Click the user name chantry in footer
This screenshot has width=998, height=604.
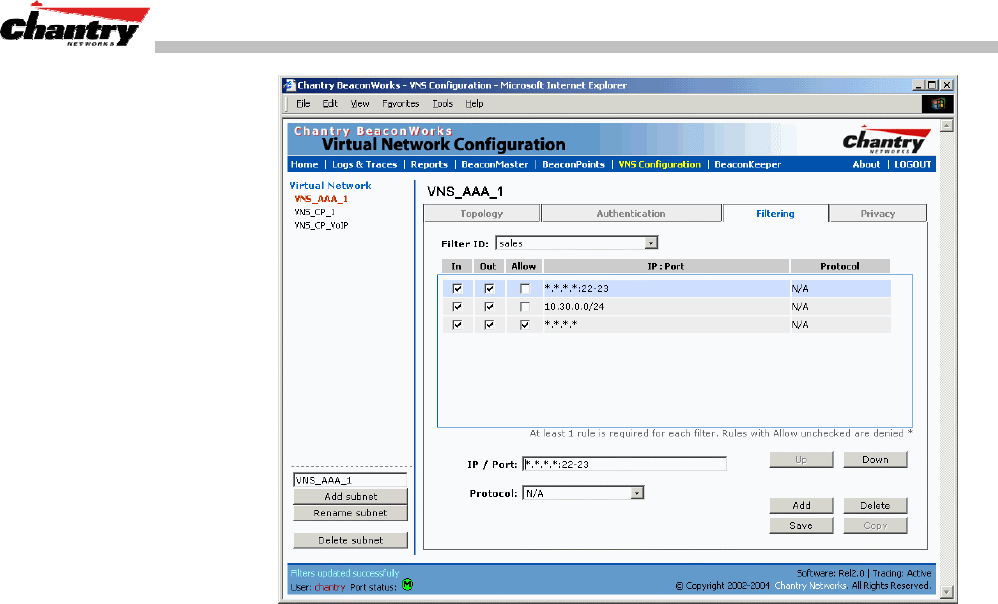[x=330, y=587]
